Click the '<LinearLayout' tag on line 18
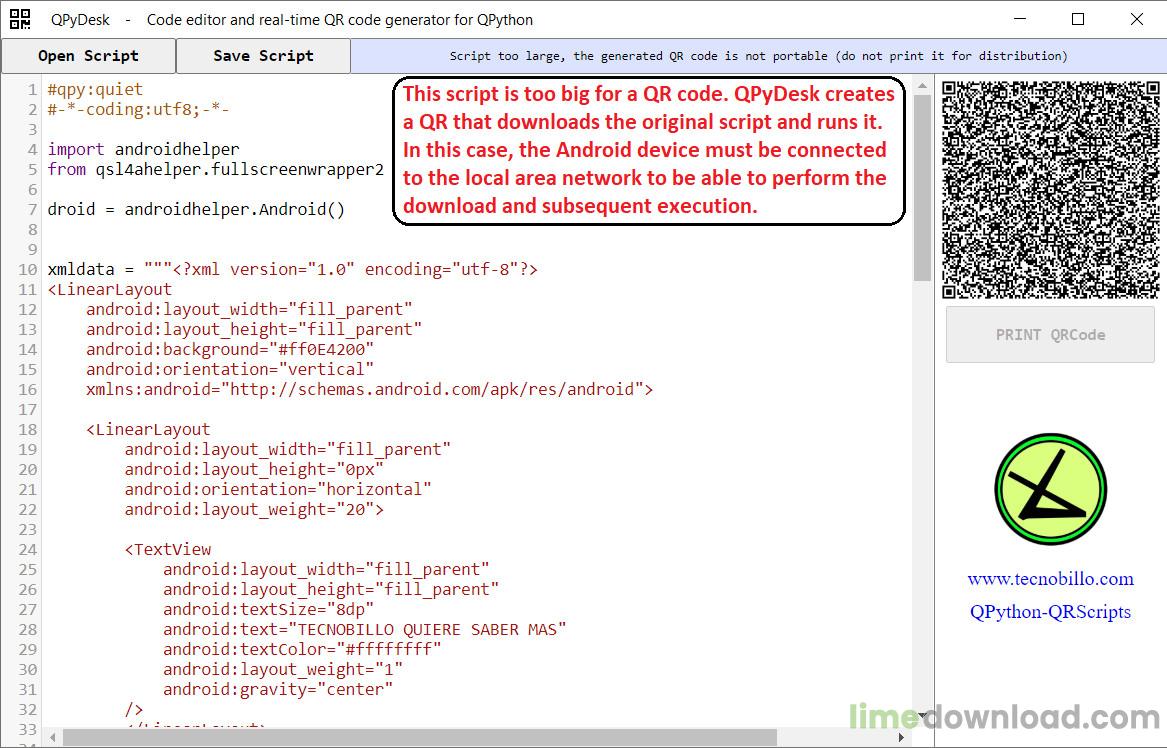1167x748 pixels. [x=148, y=429]
